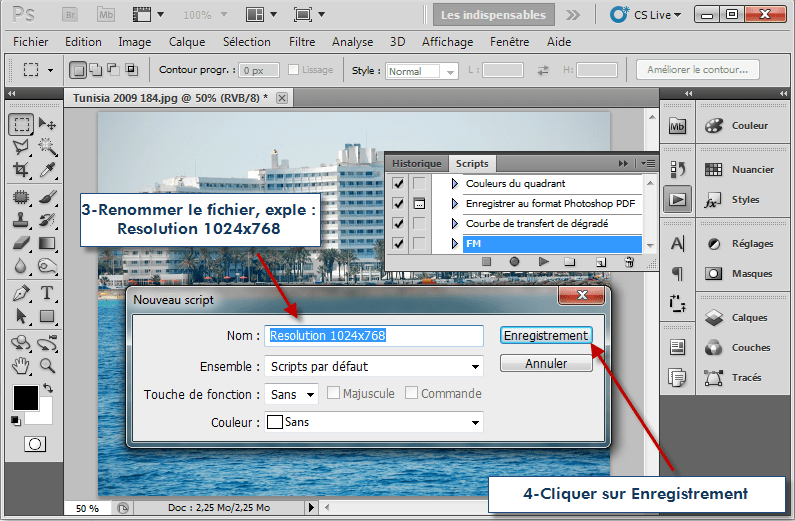Open the Touche de fonction dropdown
This screenshot has width=795, height=521.
click(292, 394)
